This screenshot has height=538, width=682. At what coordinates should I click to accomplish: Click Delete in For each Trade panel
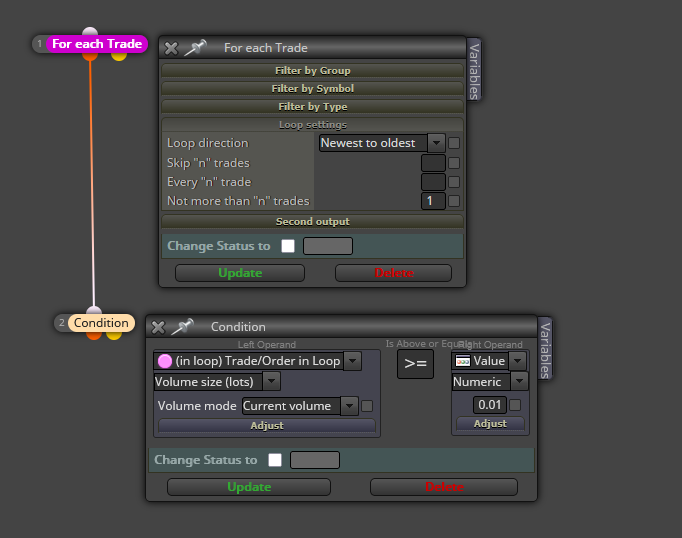pyautogui.click(x=393, y=273)
